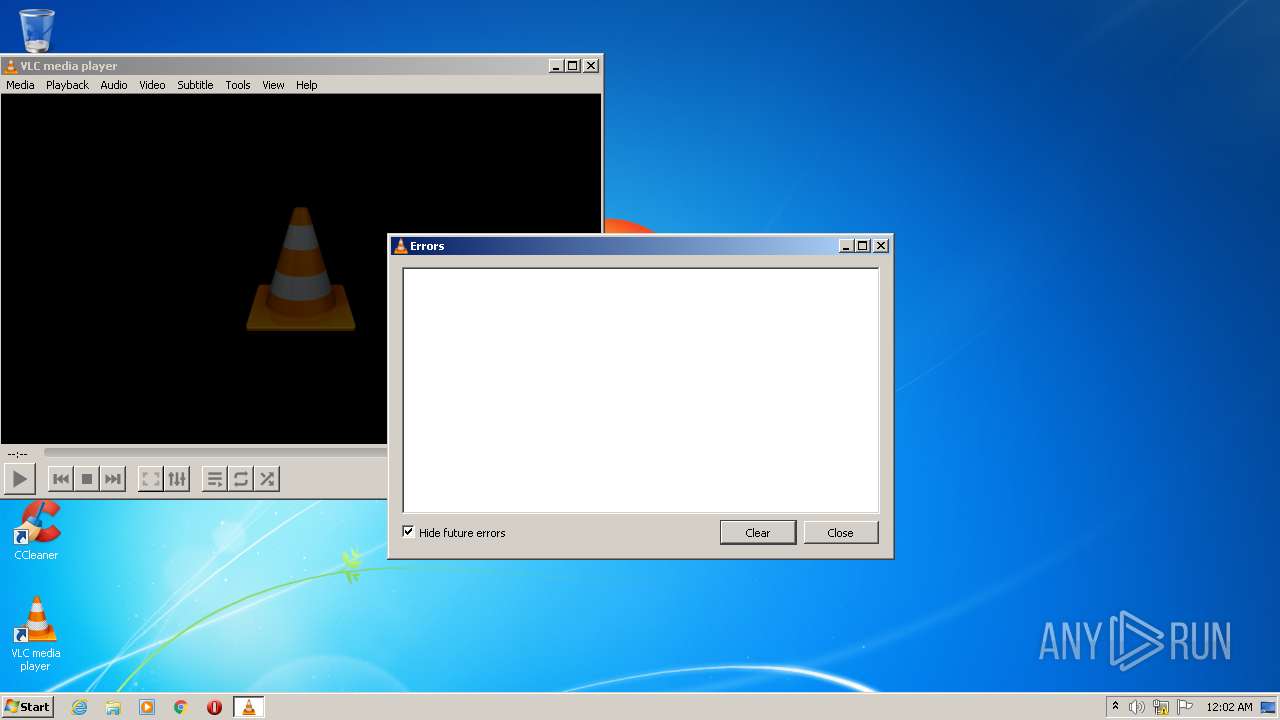Maximize the Errors dialog window
This screenshot has height=720, width=1280.
[x=863, y=246]
